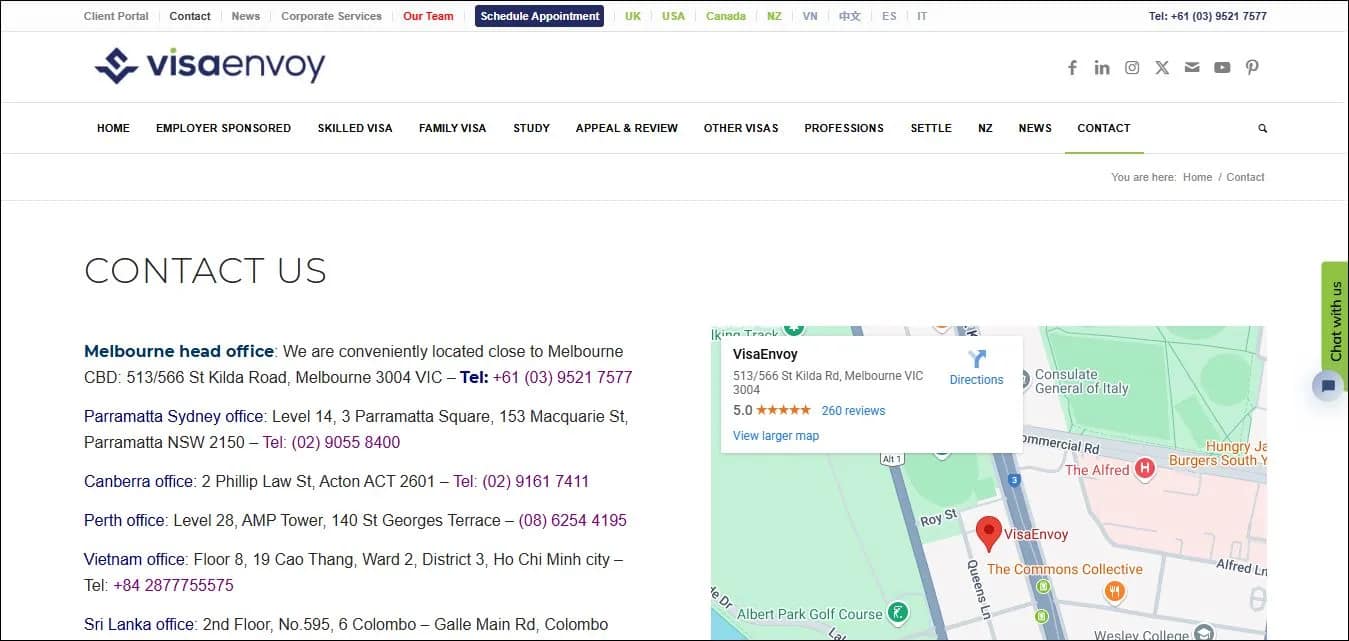The height and width of the screenshot is (641, 1349).
Task: Open the SETTLE menu
Action: 931,128
